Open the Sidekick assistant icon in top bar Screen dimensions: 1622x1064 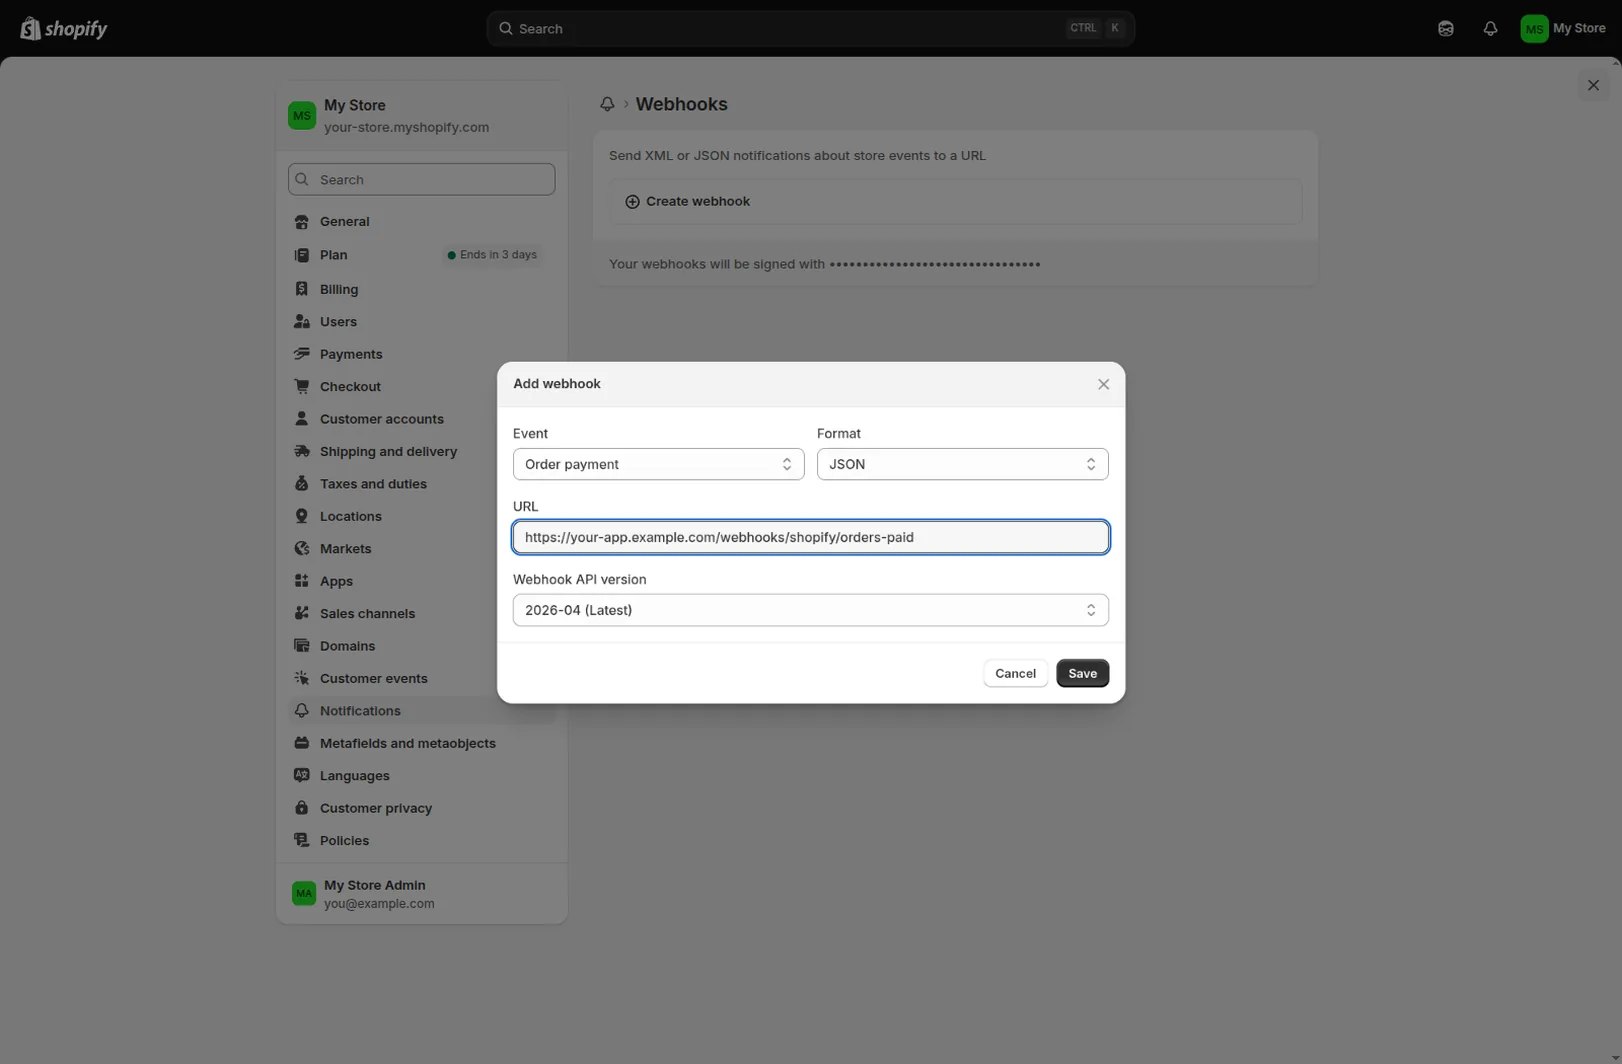[x=1445, y=29]
